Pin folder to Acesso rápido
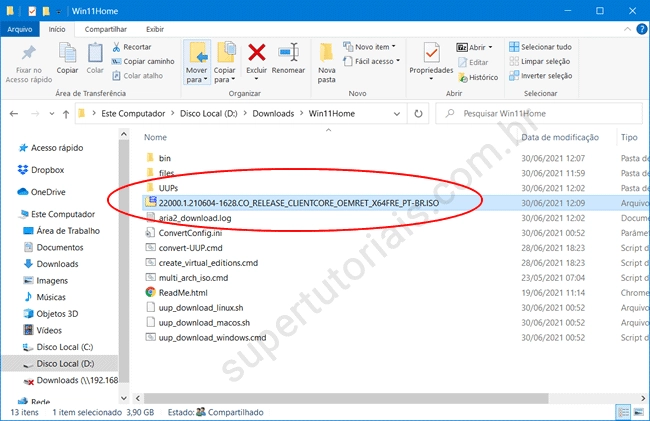 (x=29, y=63)
